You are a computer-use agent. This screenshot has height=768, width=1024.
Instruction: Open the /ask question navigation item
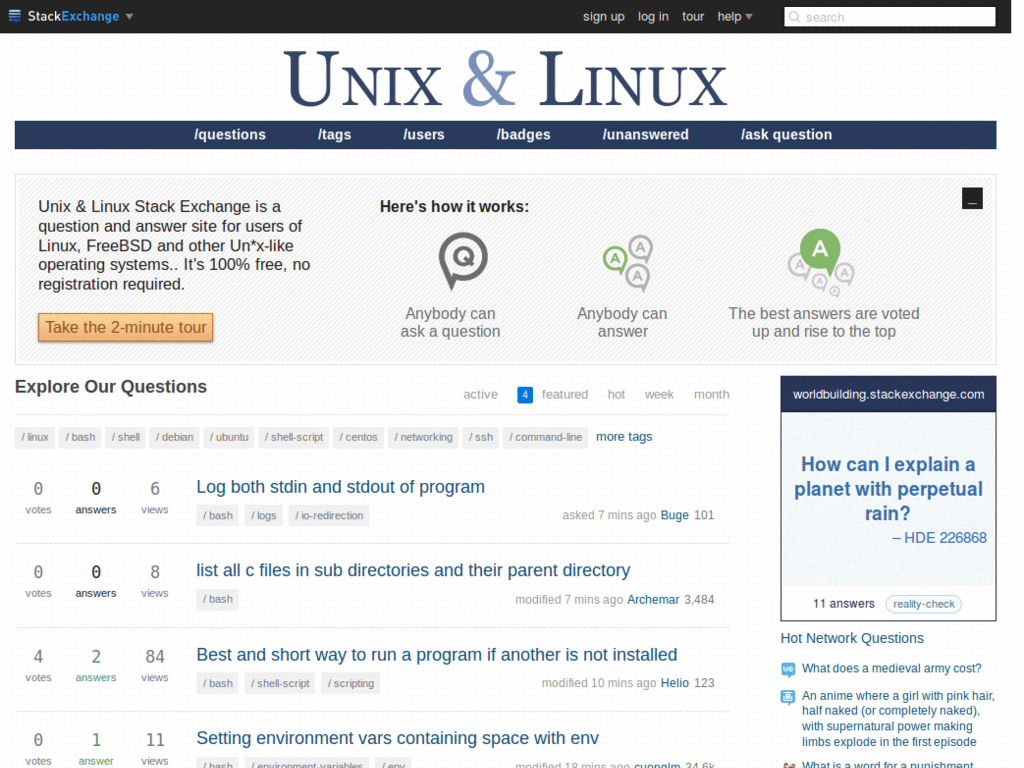[786, 135]
